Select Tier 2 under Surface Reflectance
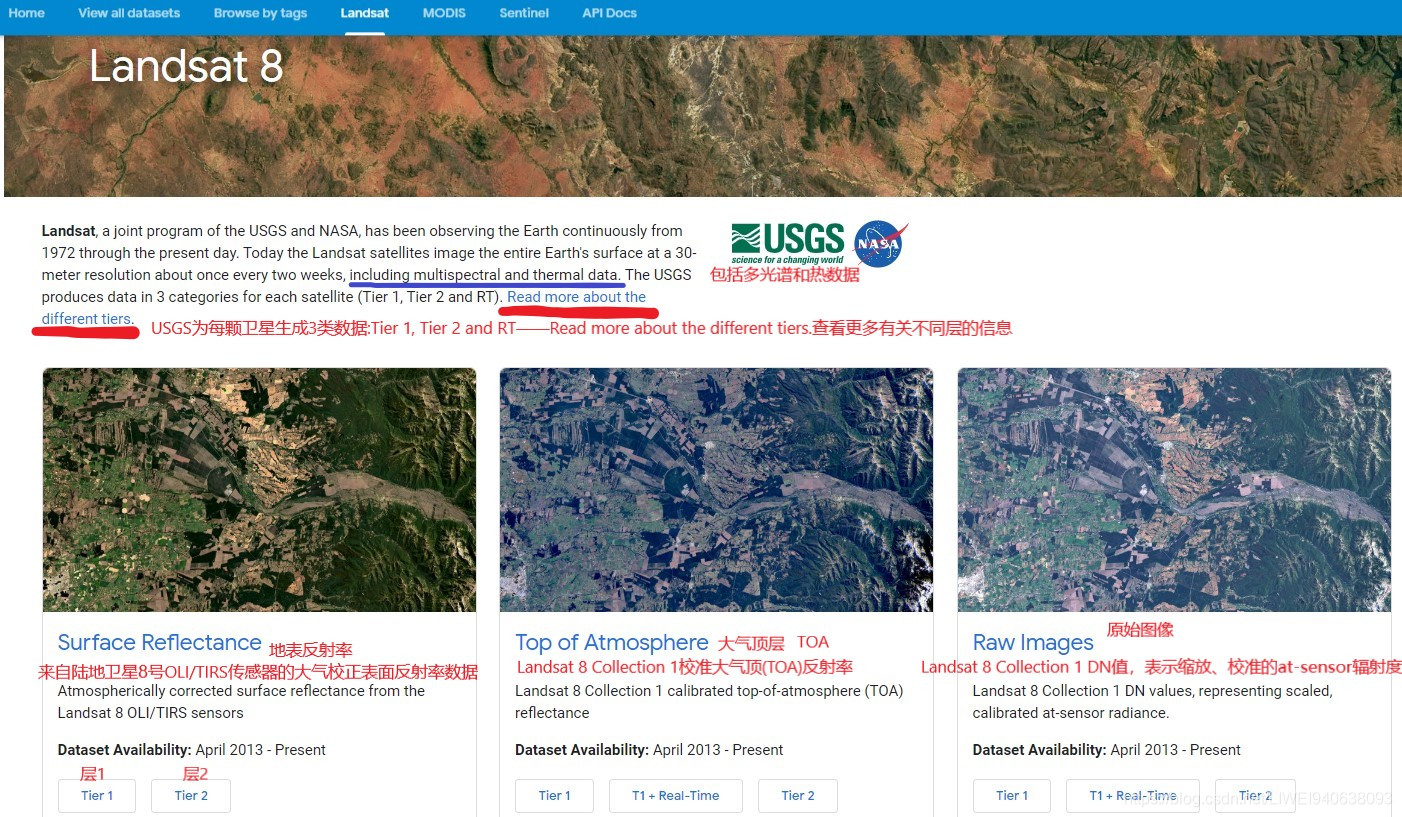Image resolution: width=1402 pixels, height=817 pixels. tap(191, 796)
